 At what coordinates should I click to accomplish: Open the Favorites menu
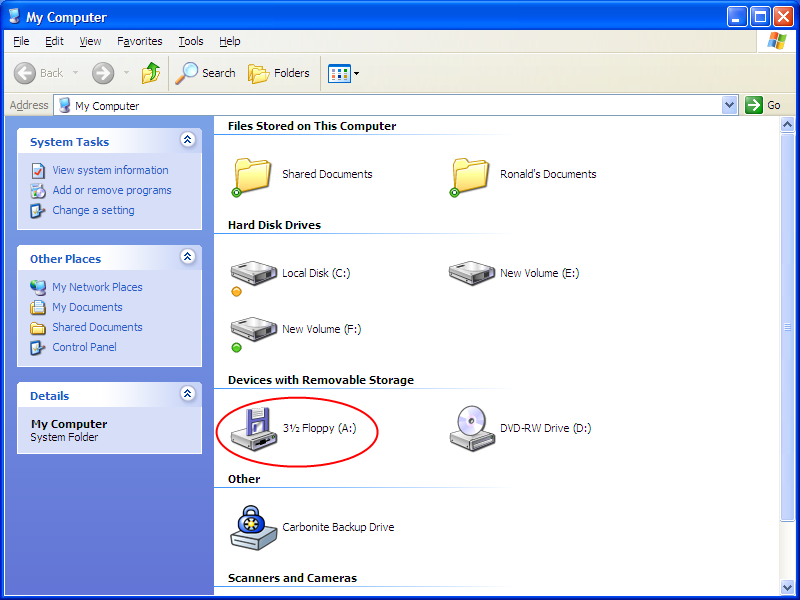coord(140,41)
